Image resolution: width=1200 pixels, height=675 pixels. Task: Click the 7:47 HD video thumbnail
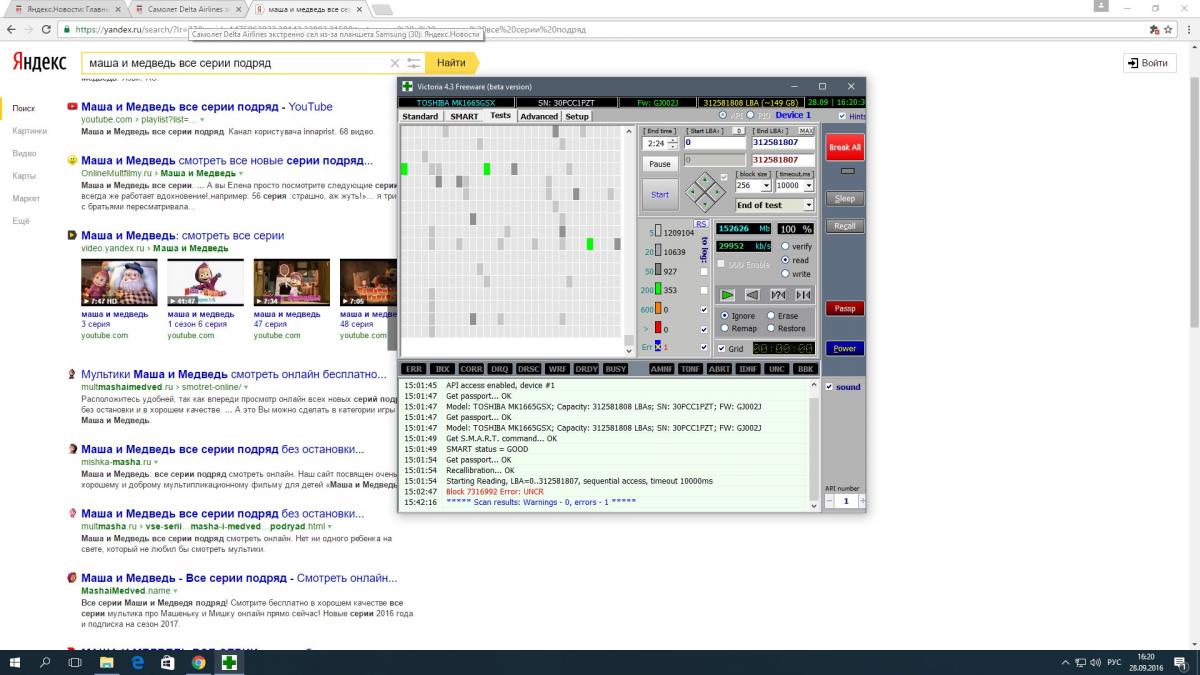(x=119, y=283)
